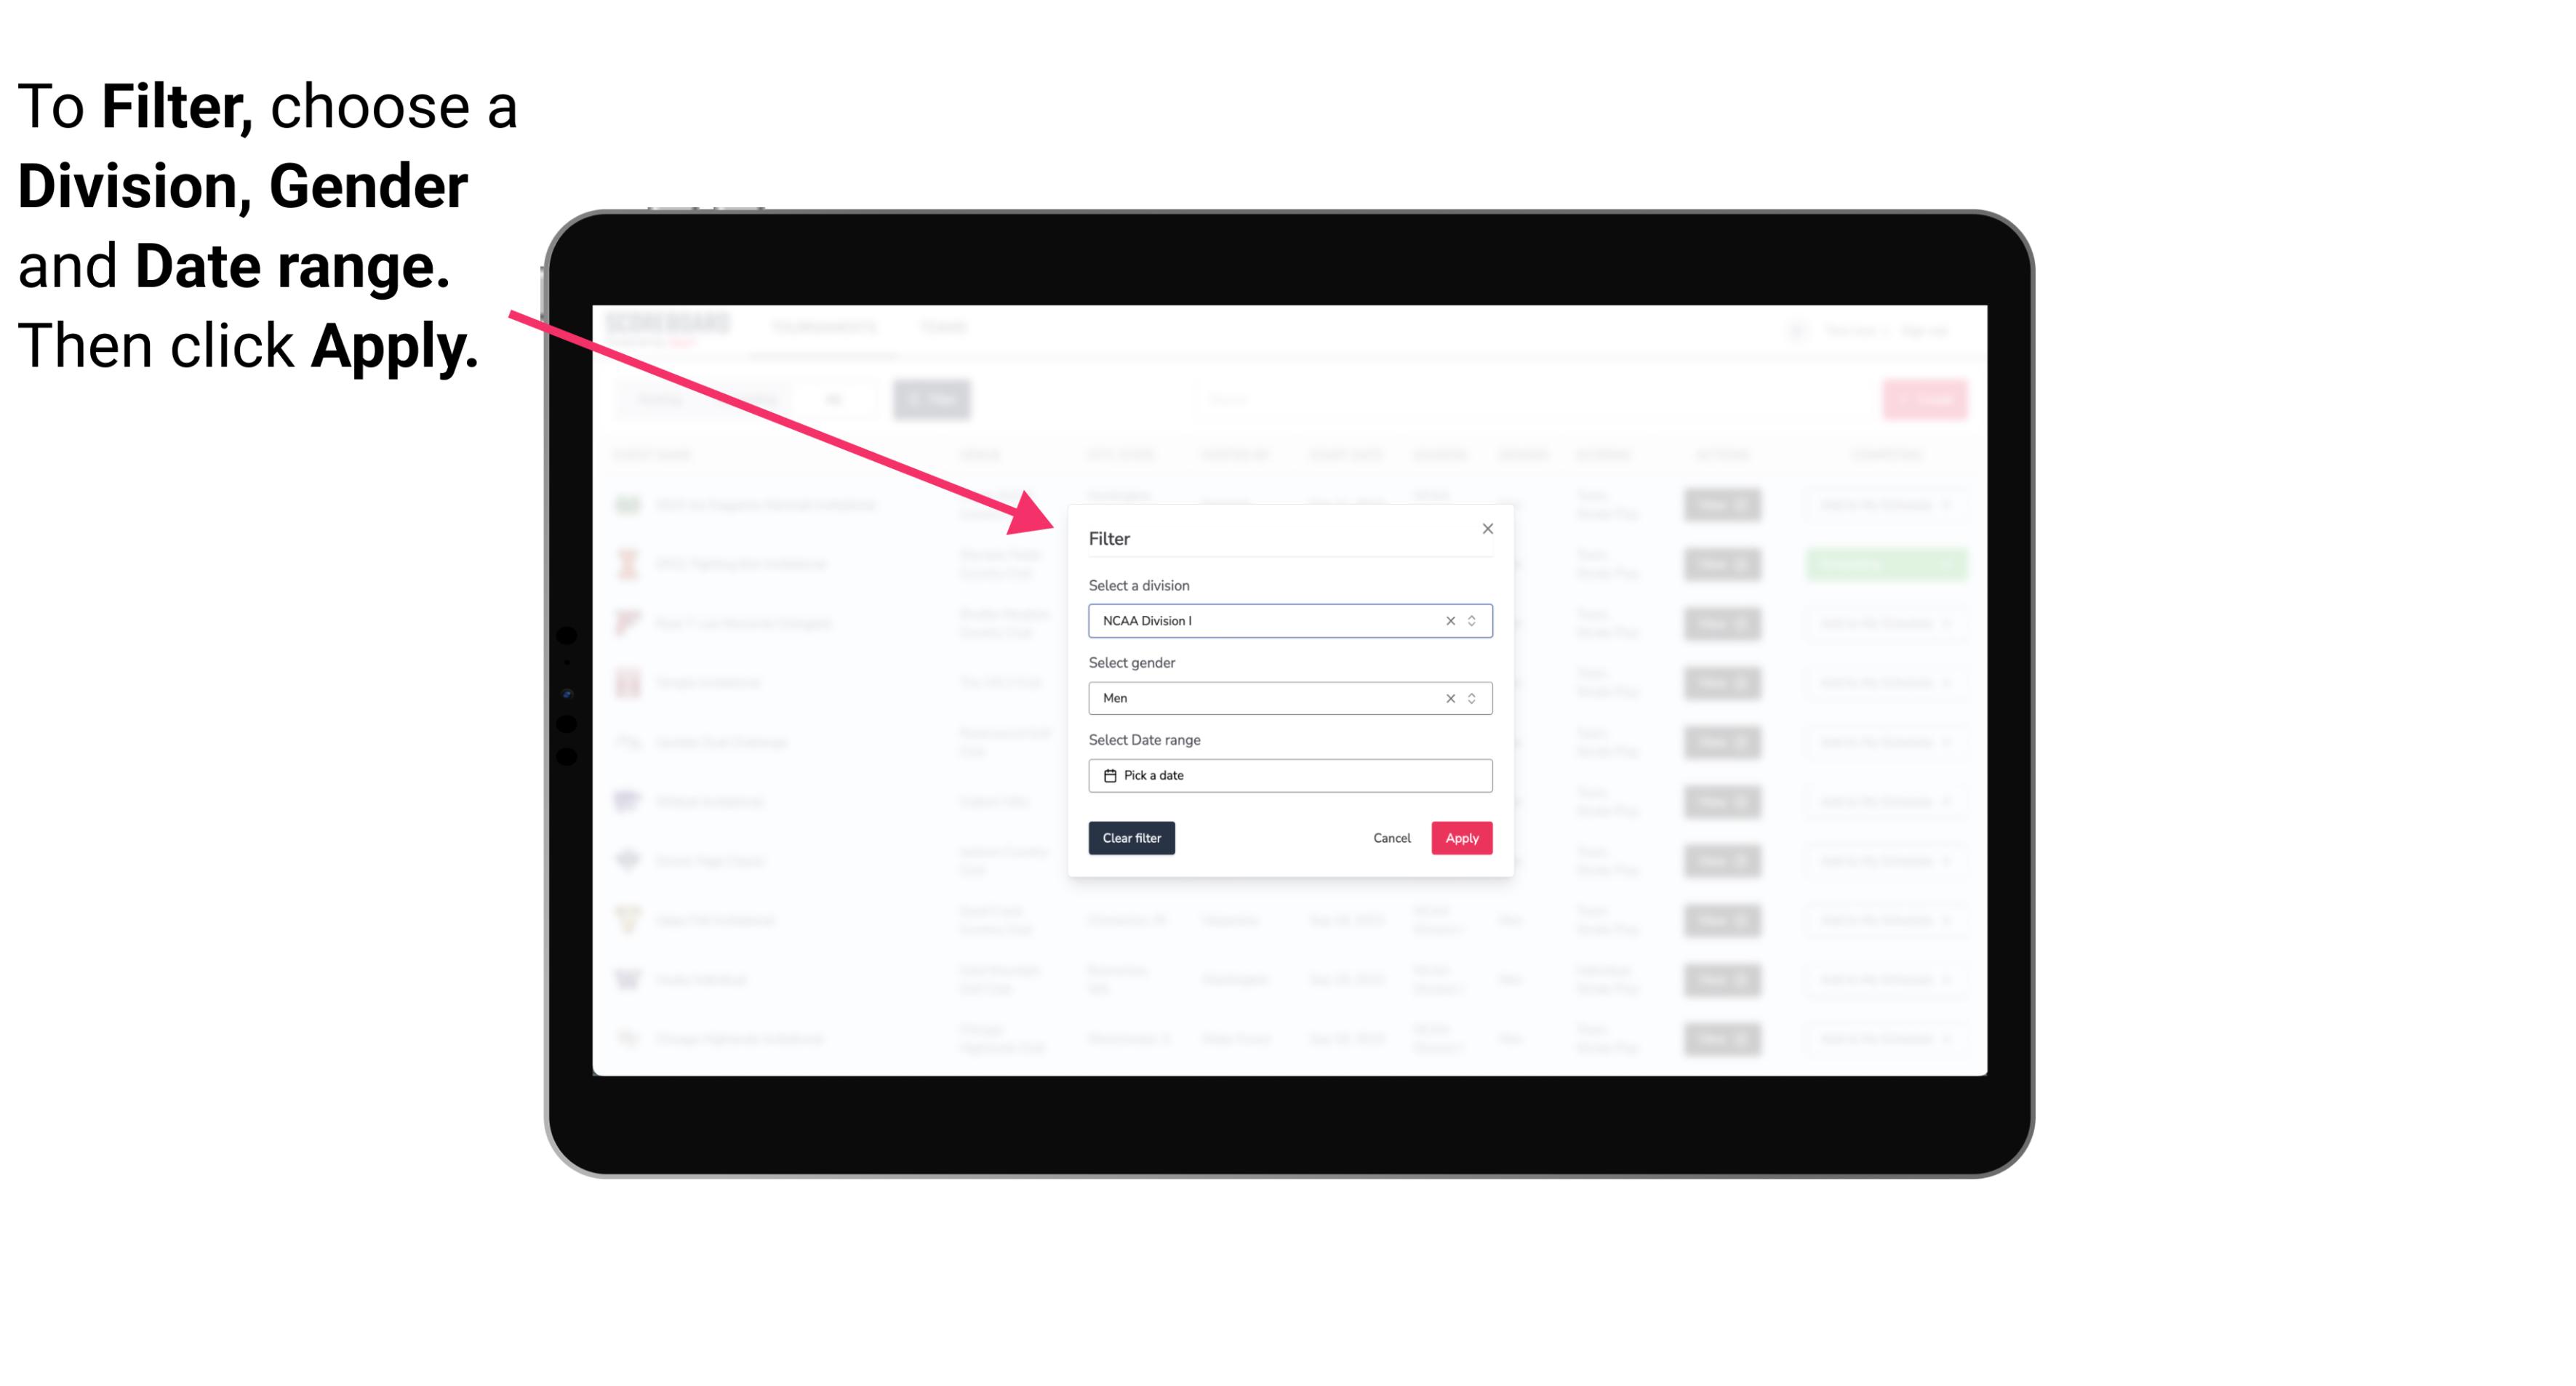This screenshot has height=1386, width=2576.
Task: Click the X icon on Men gender filter
Action: [x=1449, y=698]
